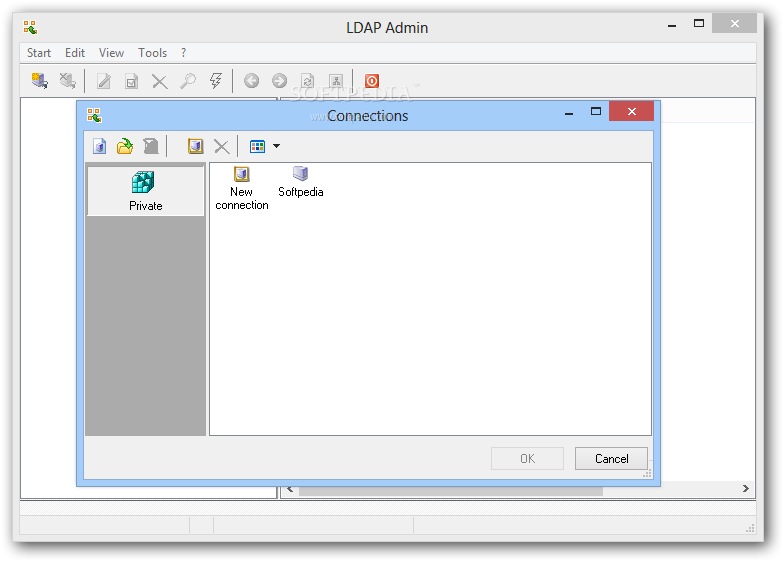Click the Search magnifier icon
The image size is (784, 562).
[x=188, y=81]
